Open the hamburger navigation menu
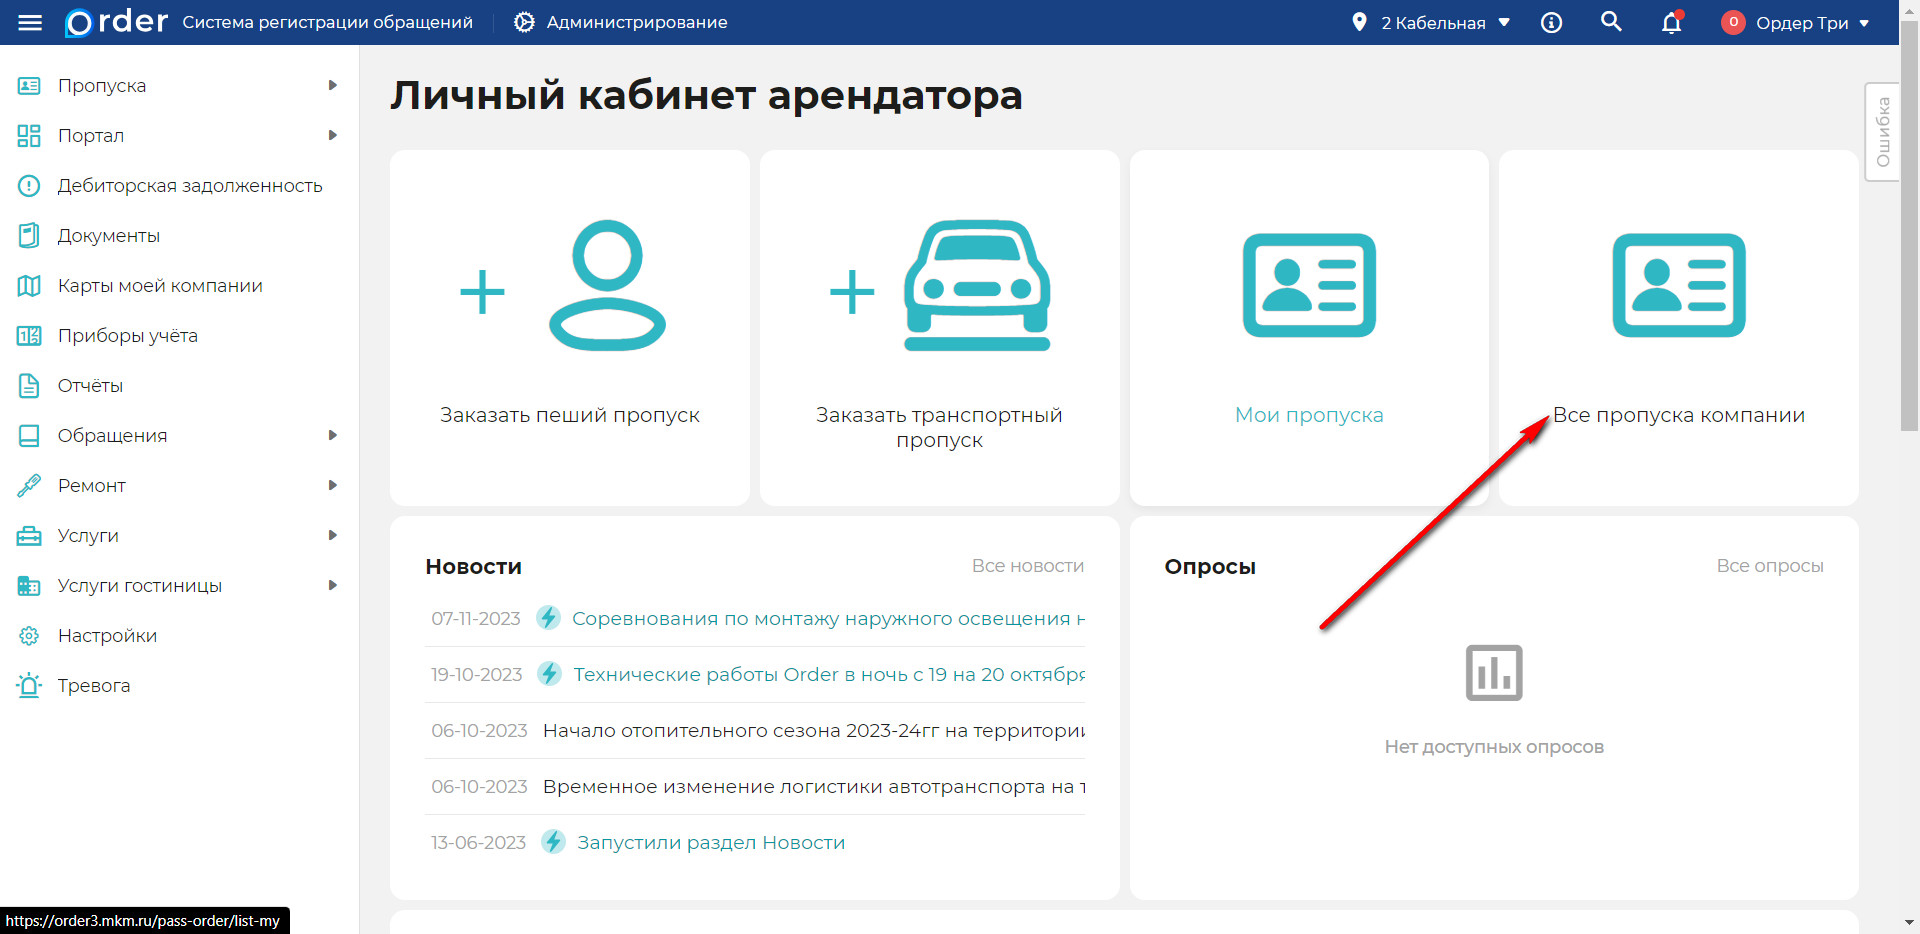 [30, 22]
